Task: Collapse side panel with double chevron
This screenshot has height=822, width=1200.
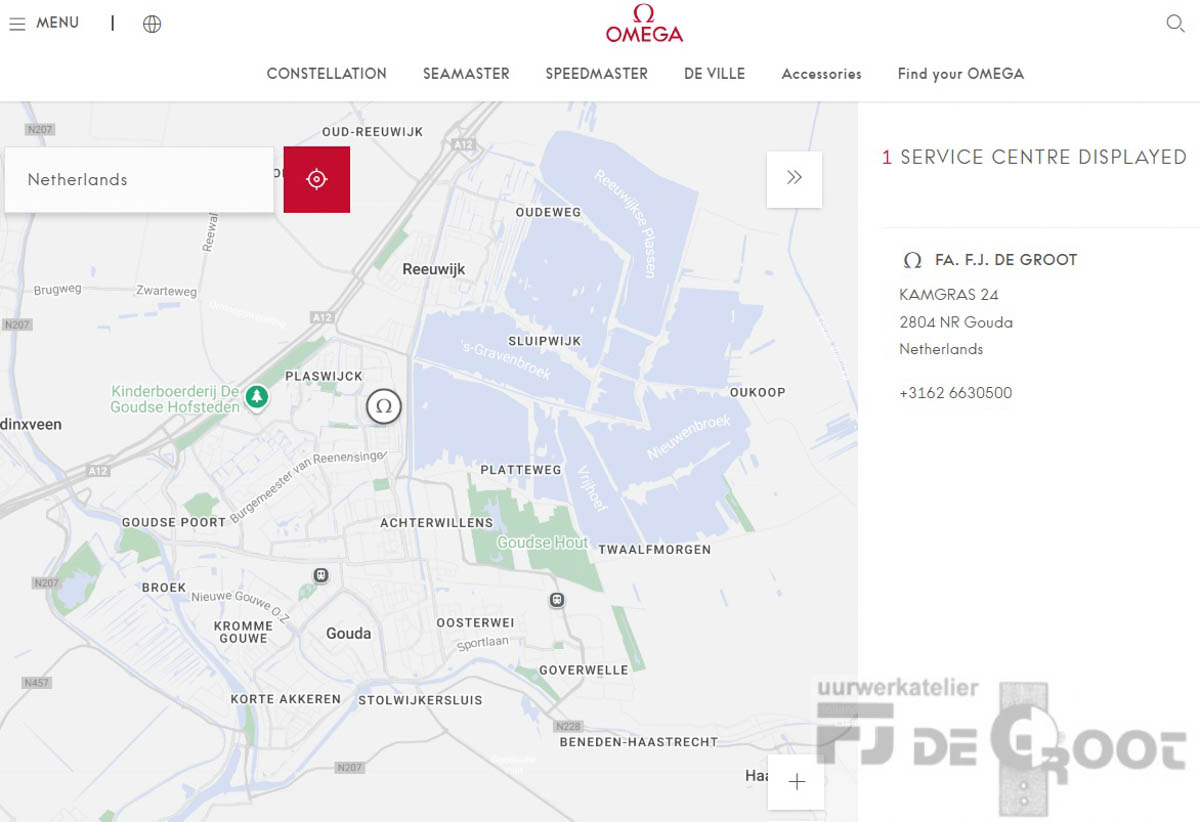Action: tap(794, 178)
